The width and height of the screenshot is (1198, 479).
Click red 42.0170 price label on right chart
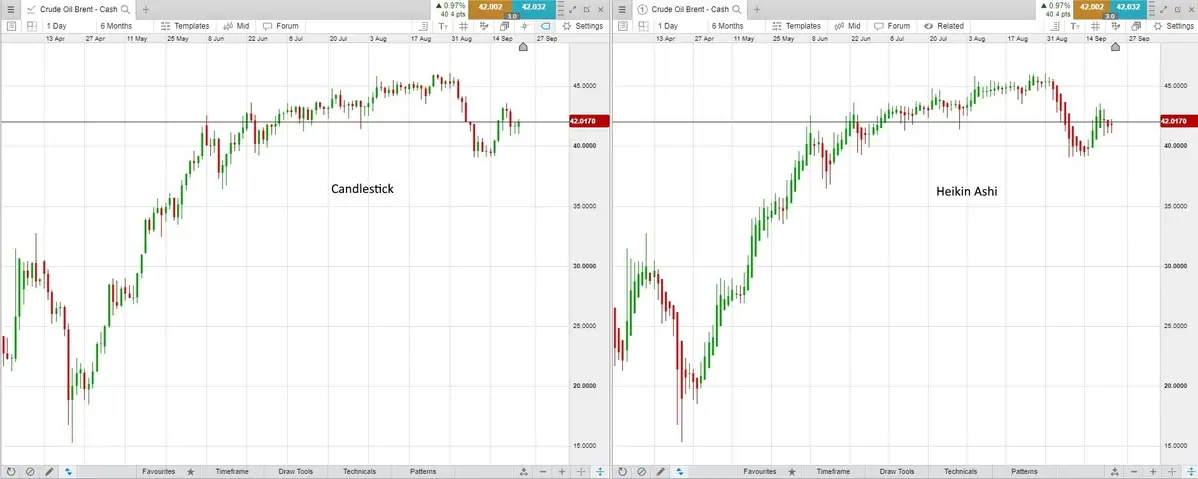click(1174, 121)
